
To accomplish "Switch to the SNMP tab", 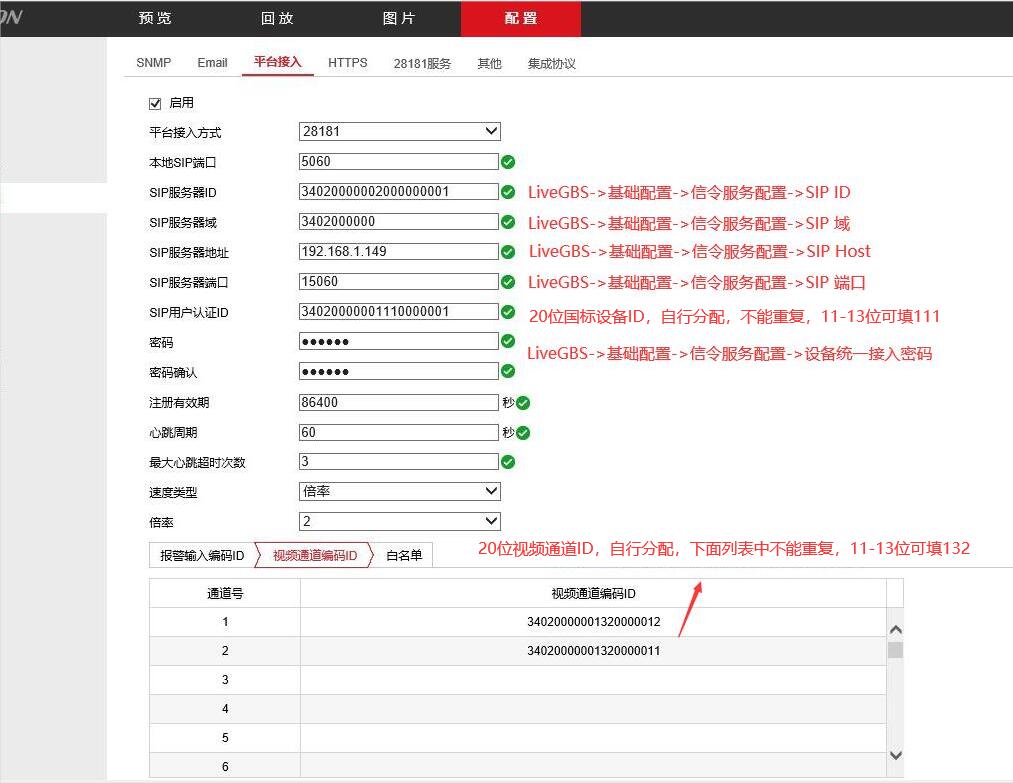I will [153, 63].
